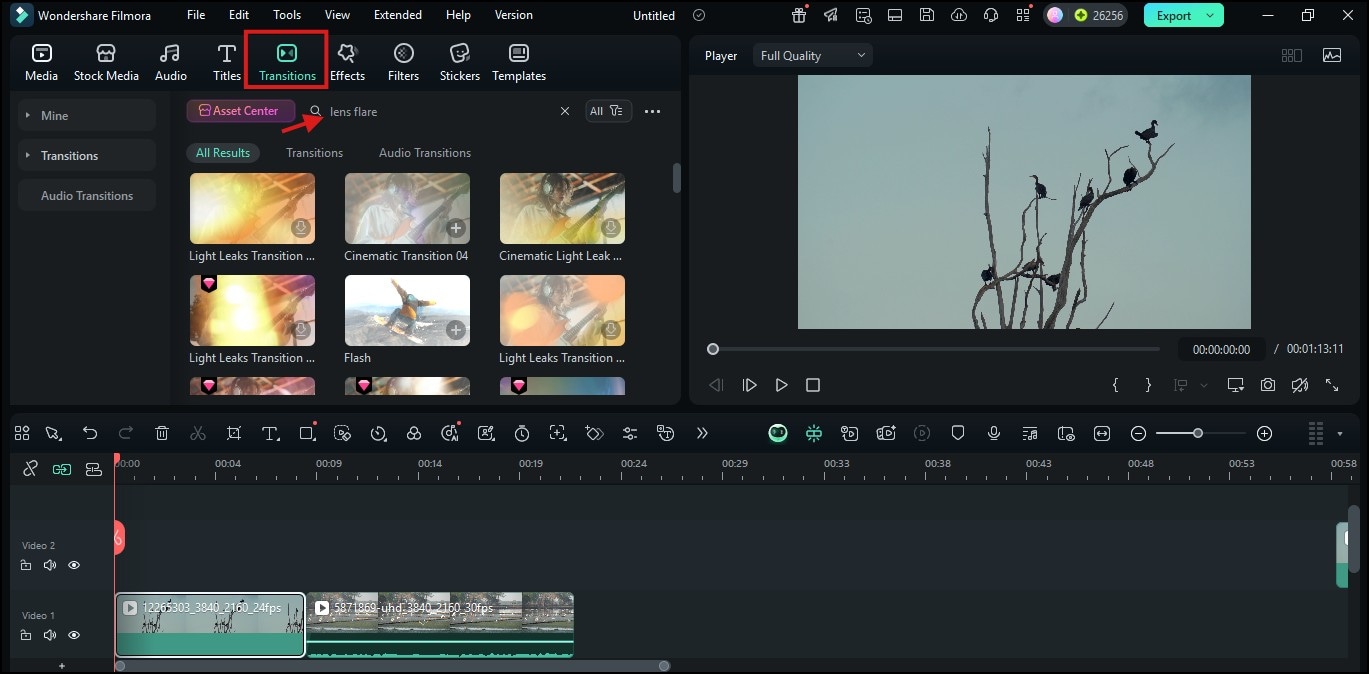Switch to the Audio Transitions tab
The height and width of the screenshot is (674, 1369).
pyautogui.click(x=424, y=153)
